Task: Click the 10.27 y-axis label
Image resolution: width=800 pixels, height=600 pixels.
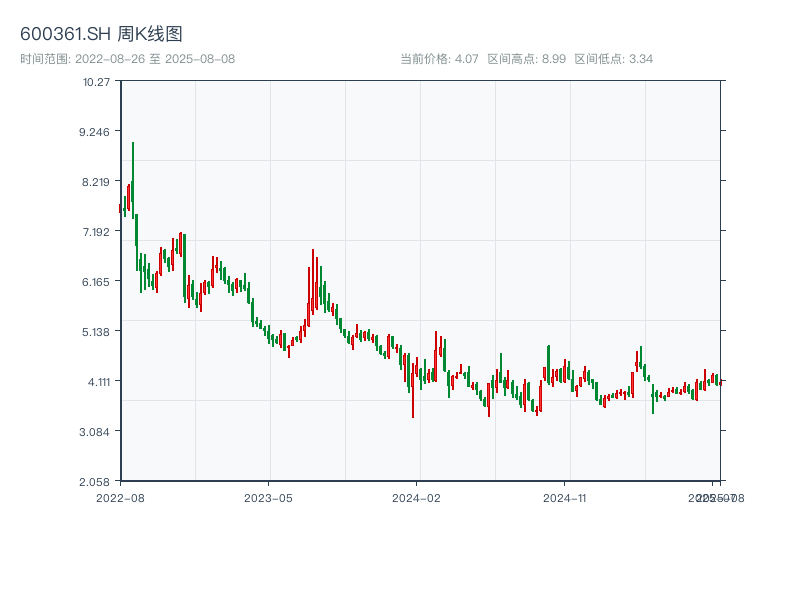Action: [97, 81]
